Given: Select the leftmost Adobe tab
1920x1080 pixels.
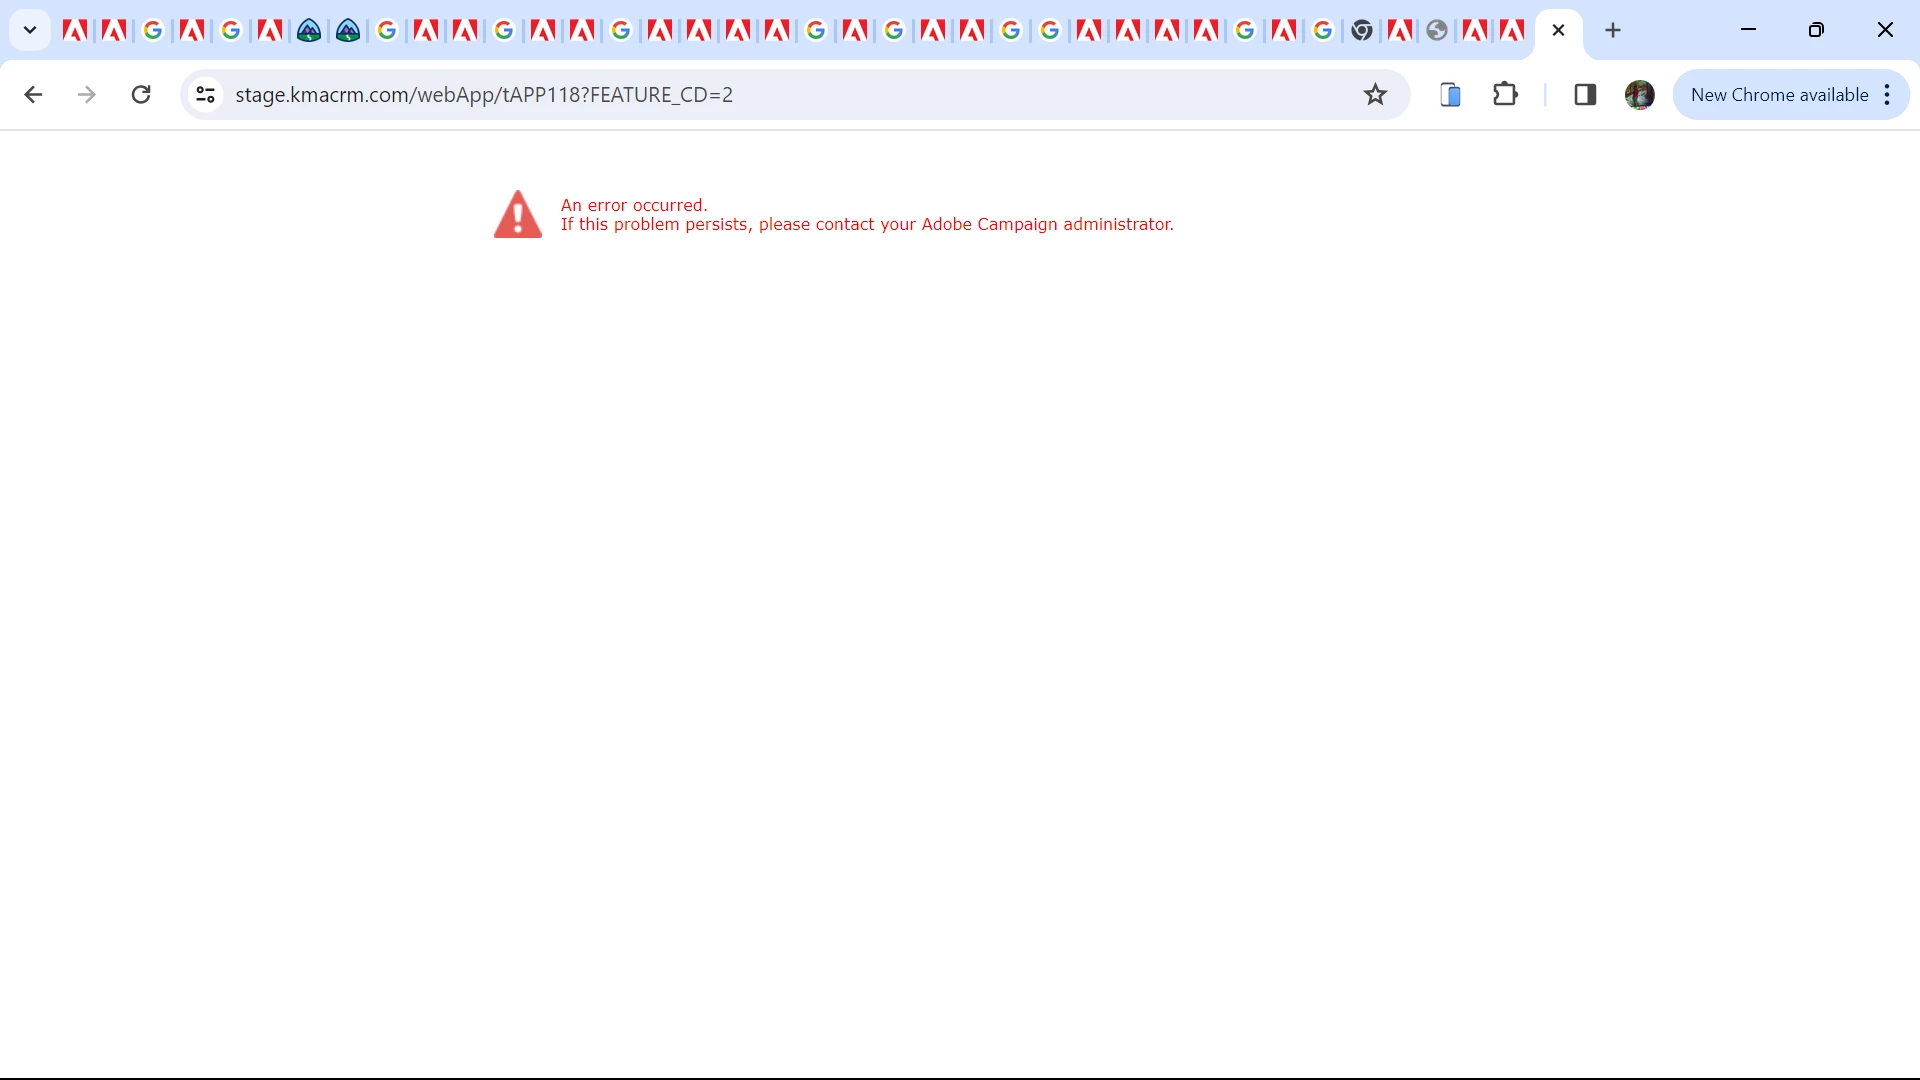Looking at the screenshot, I should tap(75, 31).
